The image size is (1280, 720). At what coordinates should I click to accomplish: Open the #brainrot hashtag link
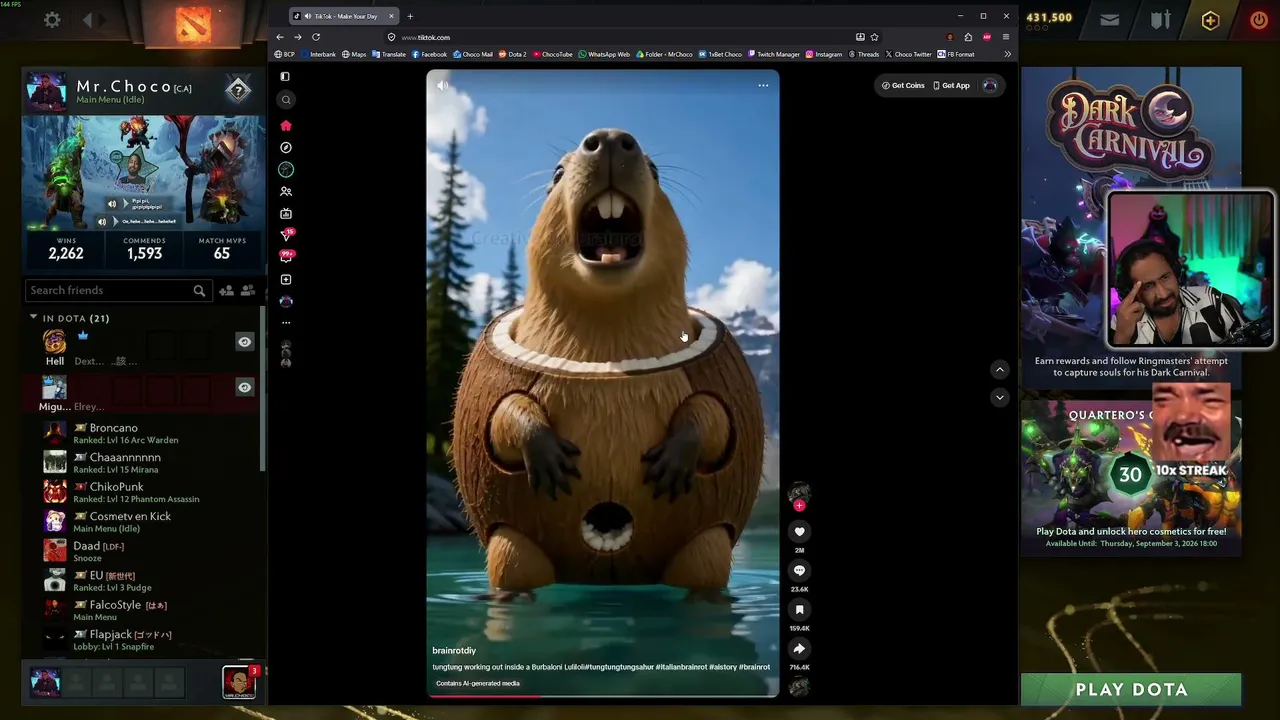click(754, 667)
